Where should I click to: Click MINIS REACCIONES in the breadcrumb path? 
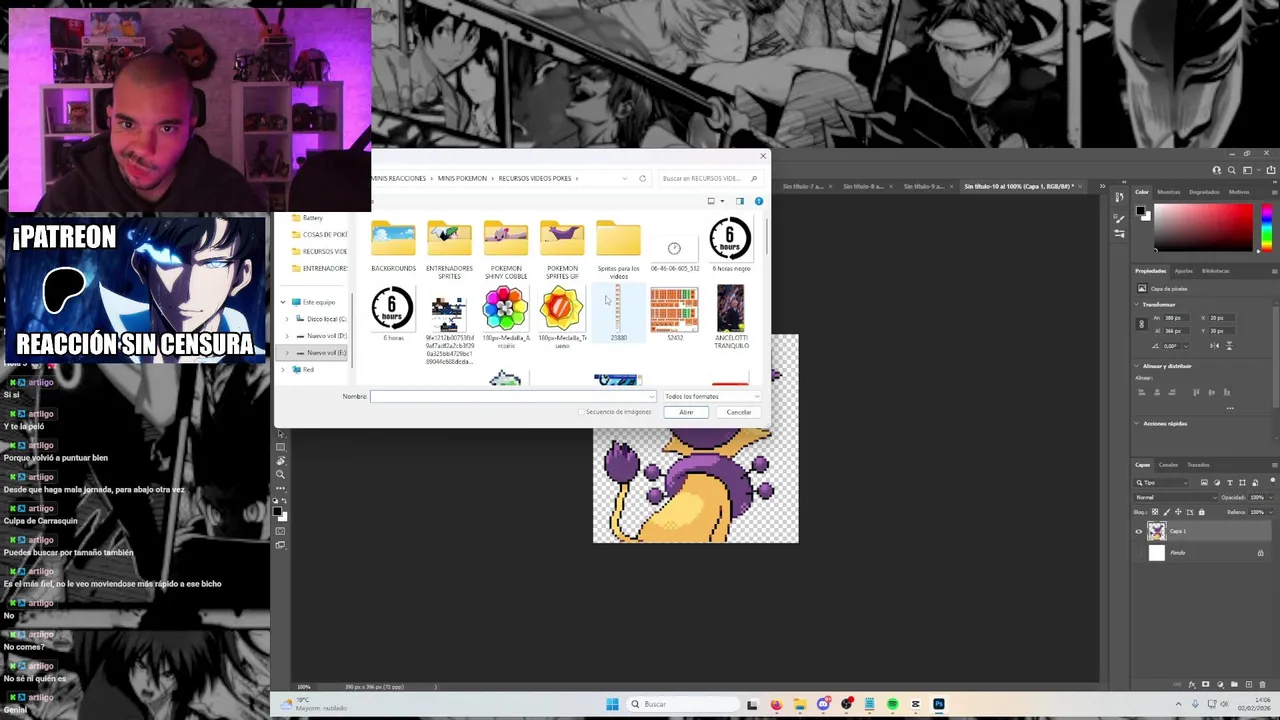pos(399,178)
